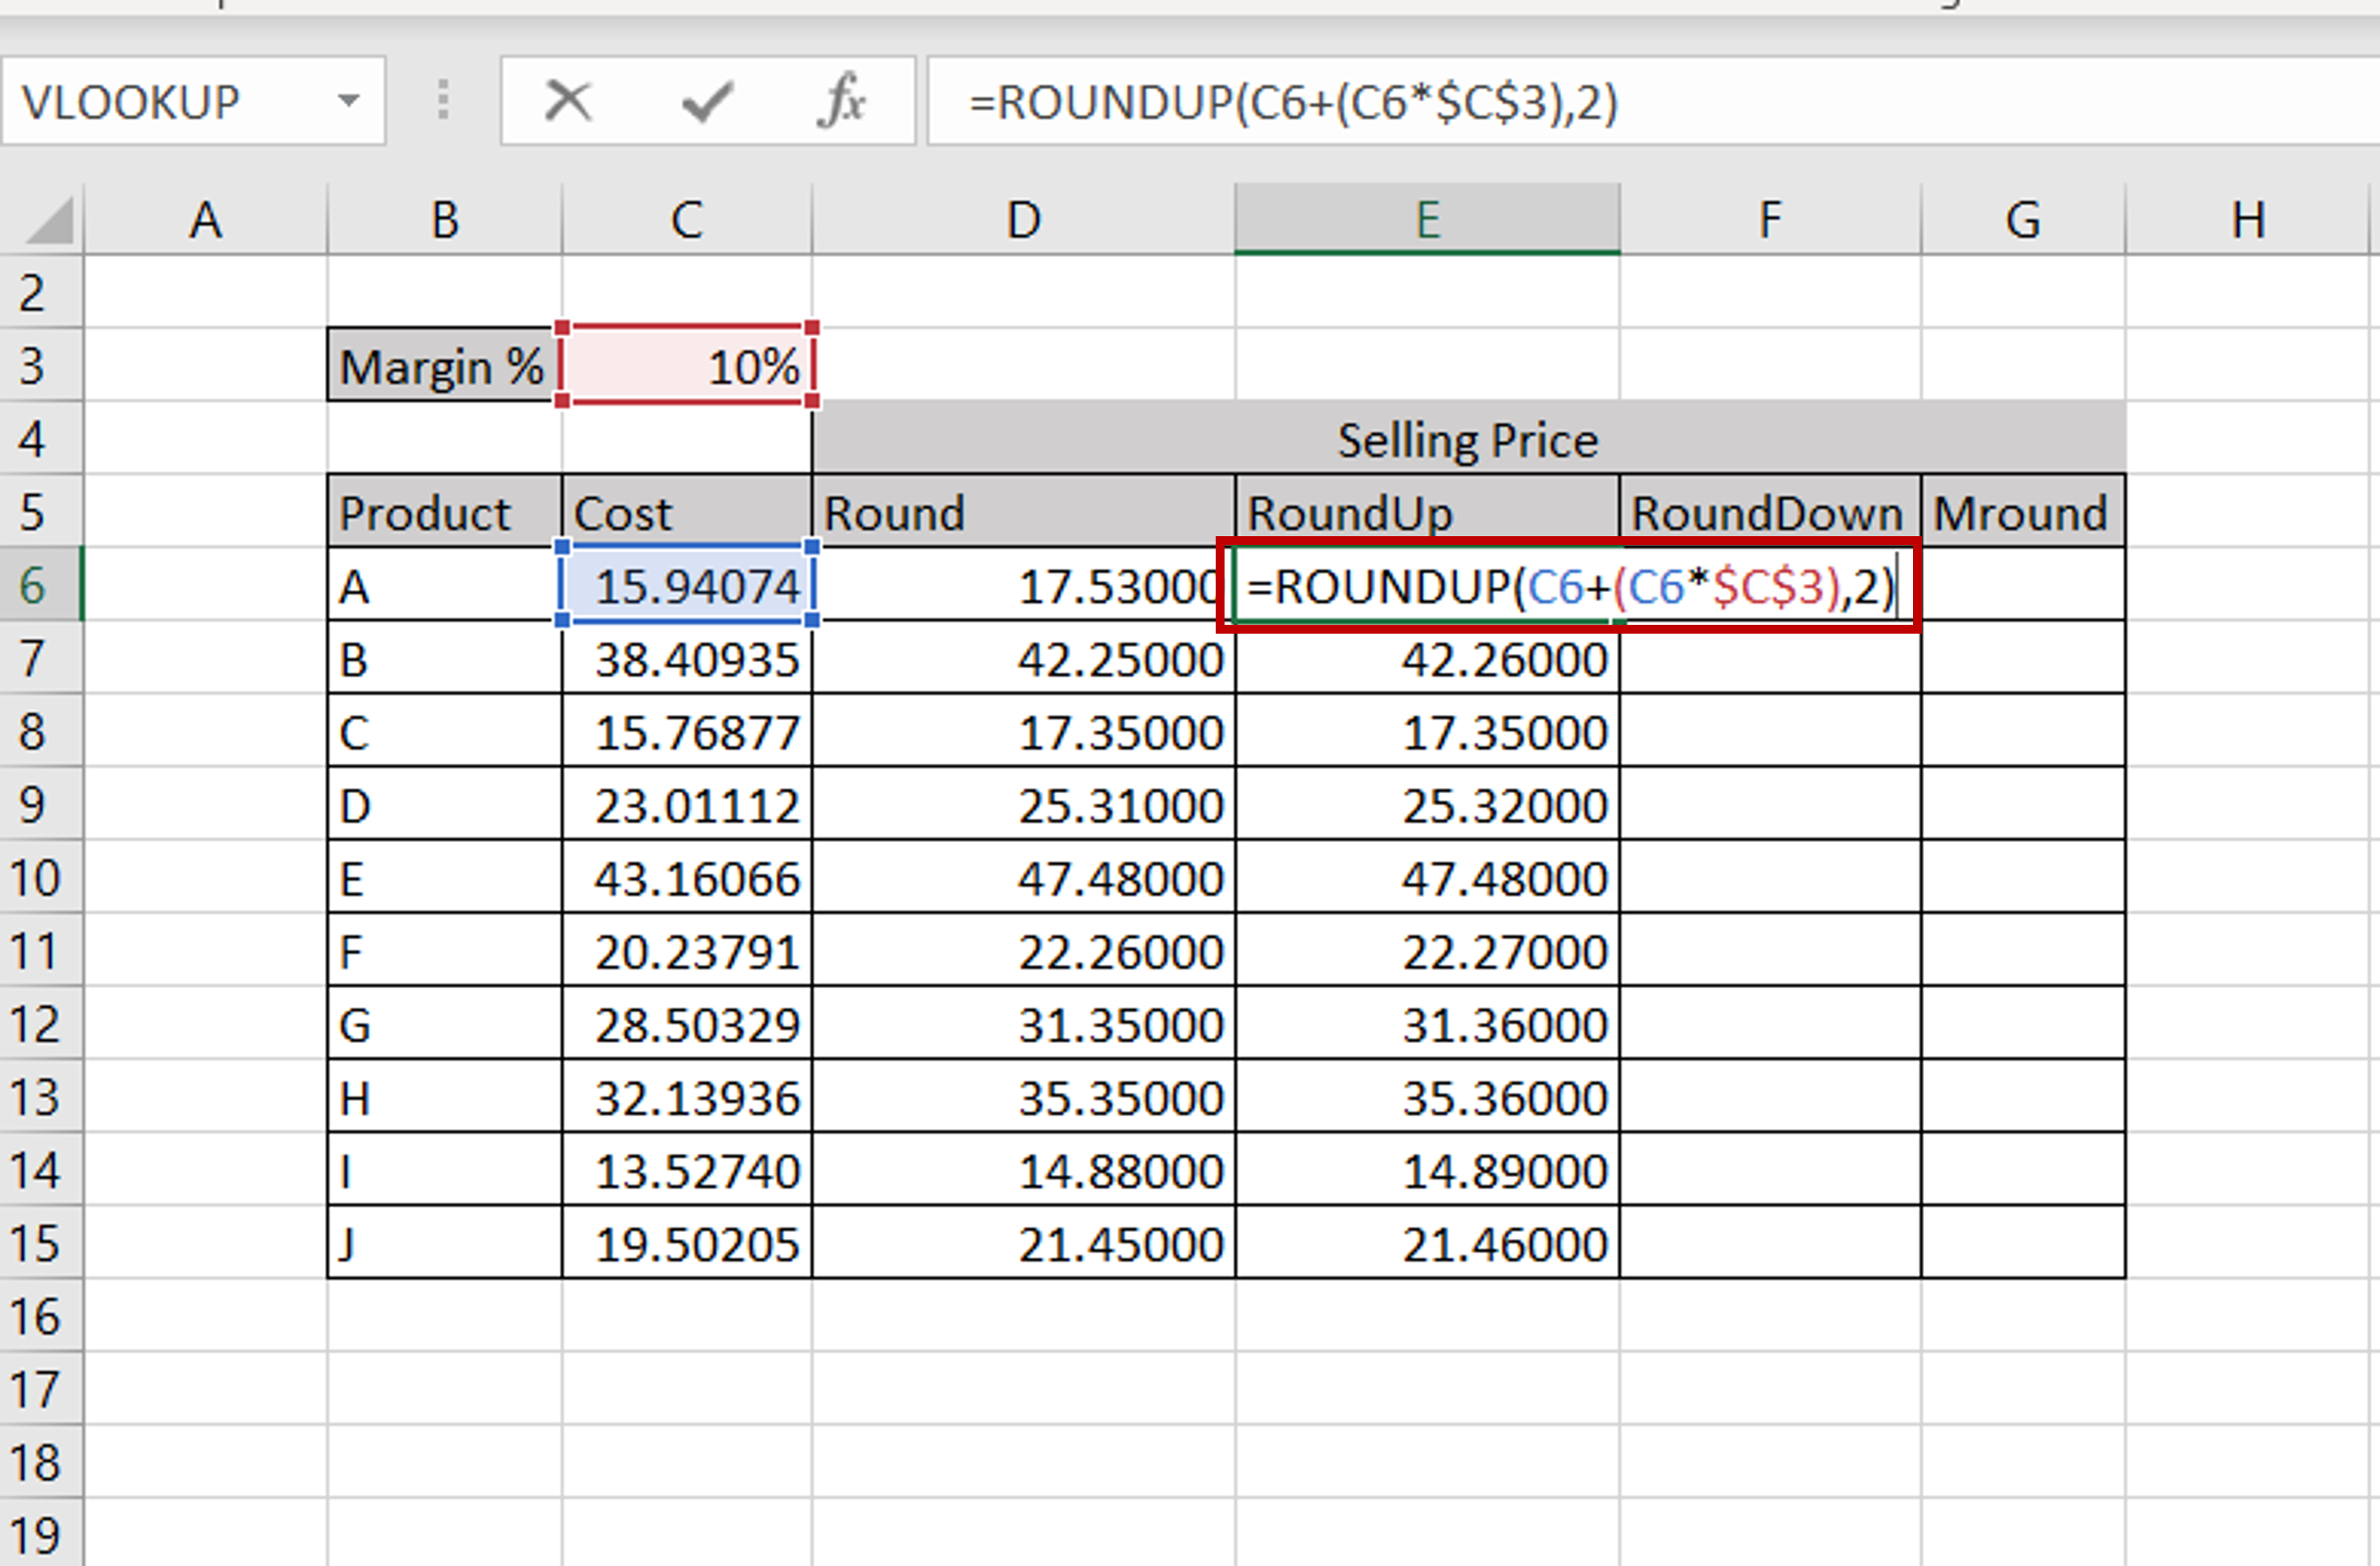Select column B header

(x=444, y=219)
